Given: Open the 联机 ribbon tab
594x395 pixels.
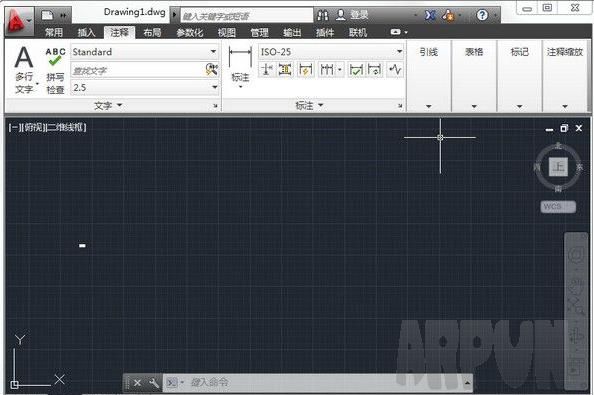Looking at the screenshot, I should point(358,33).
